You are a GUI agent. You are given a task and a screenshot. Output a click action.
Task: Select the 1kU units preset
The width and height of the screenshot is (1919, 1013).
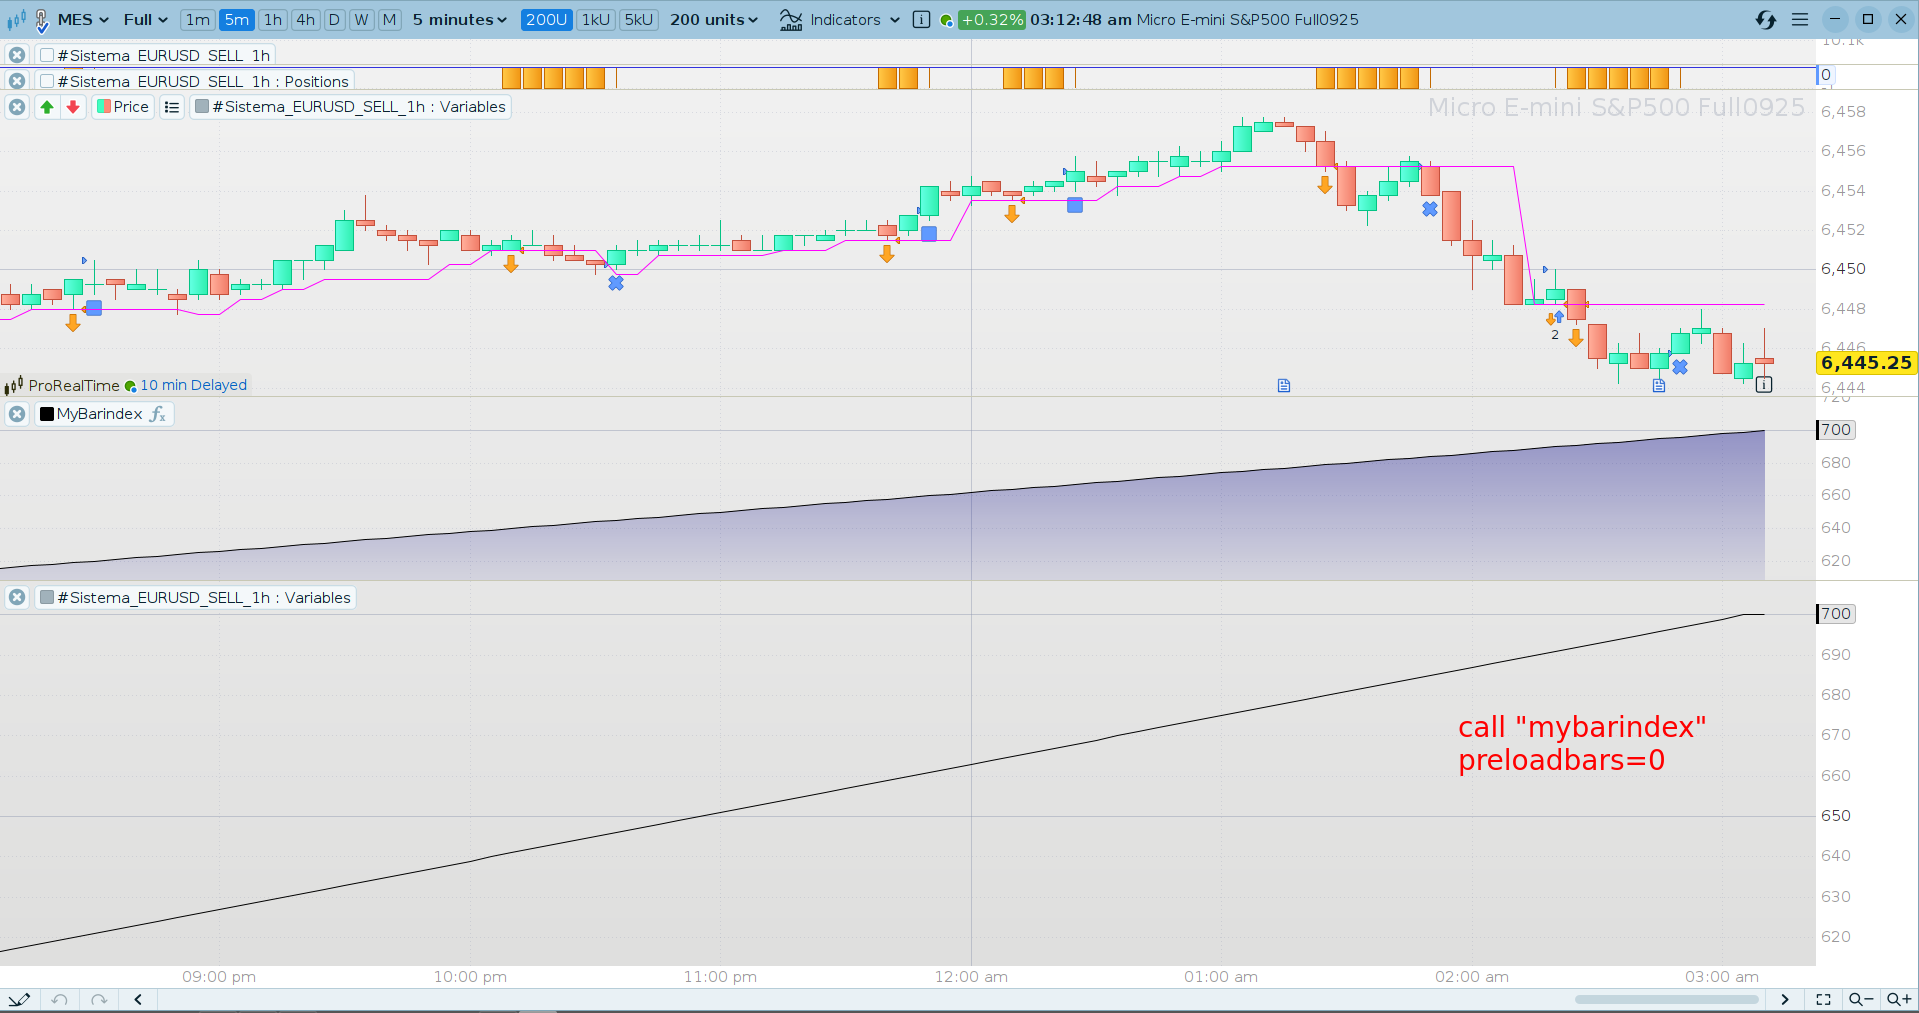click(x=597, y=20)
